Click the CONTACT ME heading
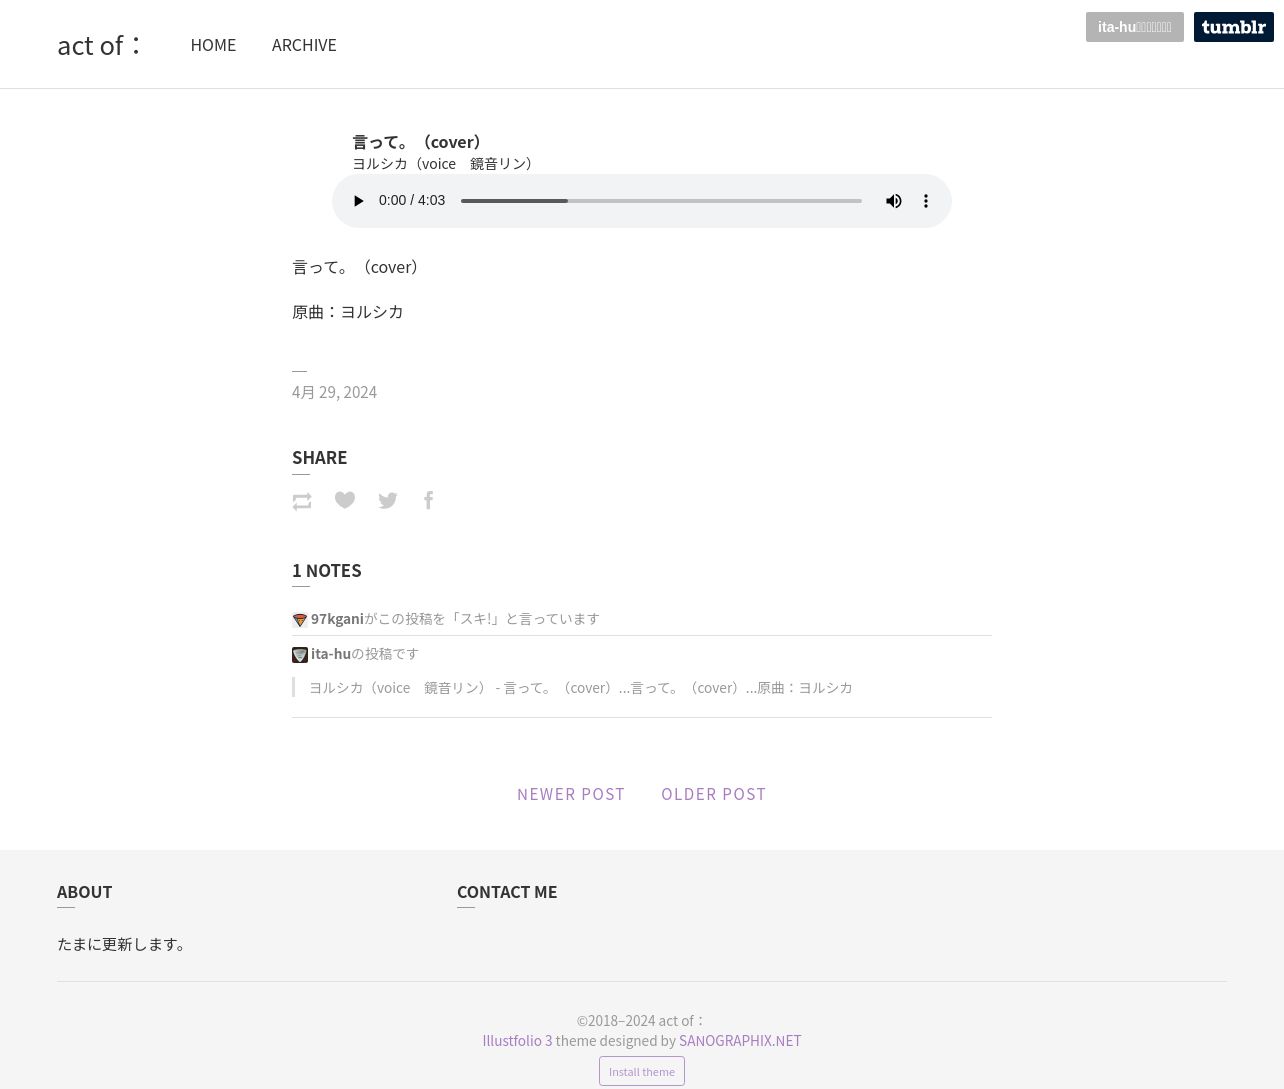The image size is (1284, 1089). click(507, 892)
